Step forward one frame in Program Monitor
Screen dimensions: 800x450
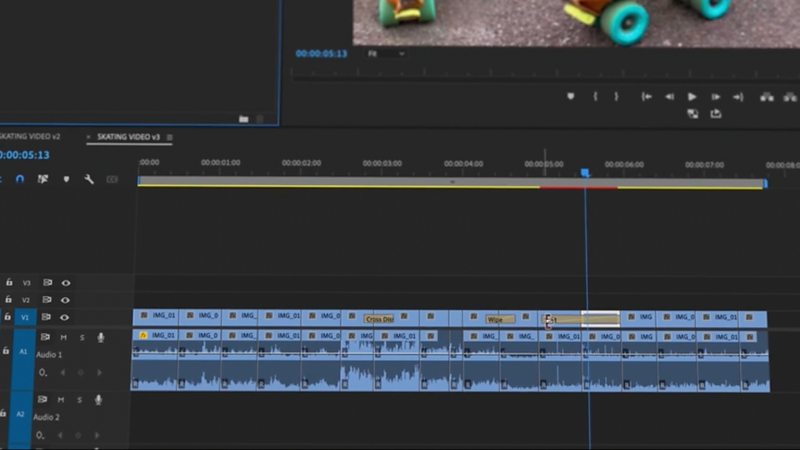(715, 97)
